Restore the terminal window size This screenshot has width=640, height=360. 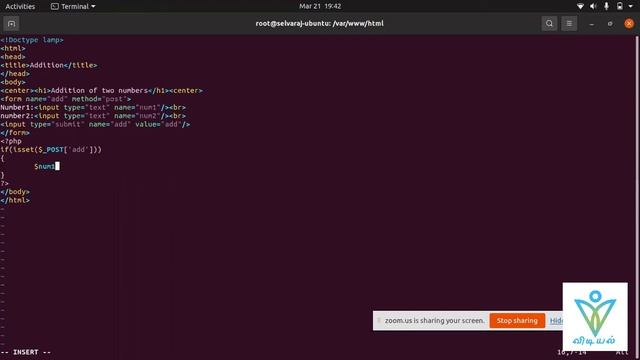(610, 24)
